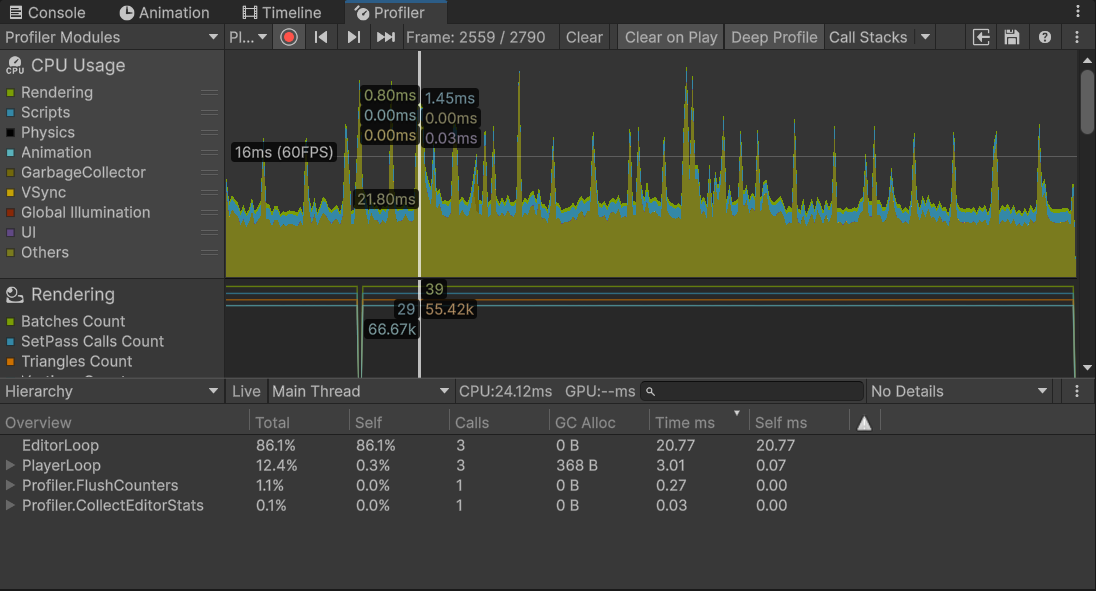Switch to the Console tab
This screenshot has width=1096, height=591.
coord(48,12)
